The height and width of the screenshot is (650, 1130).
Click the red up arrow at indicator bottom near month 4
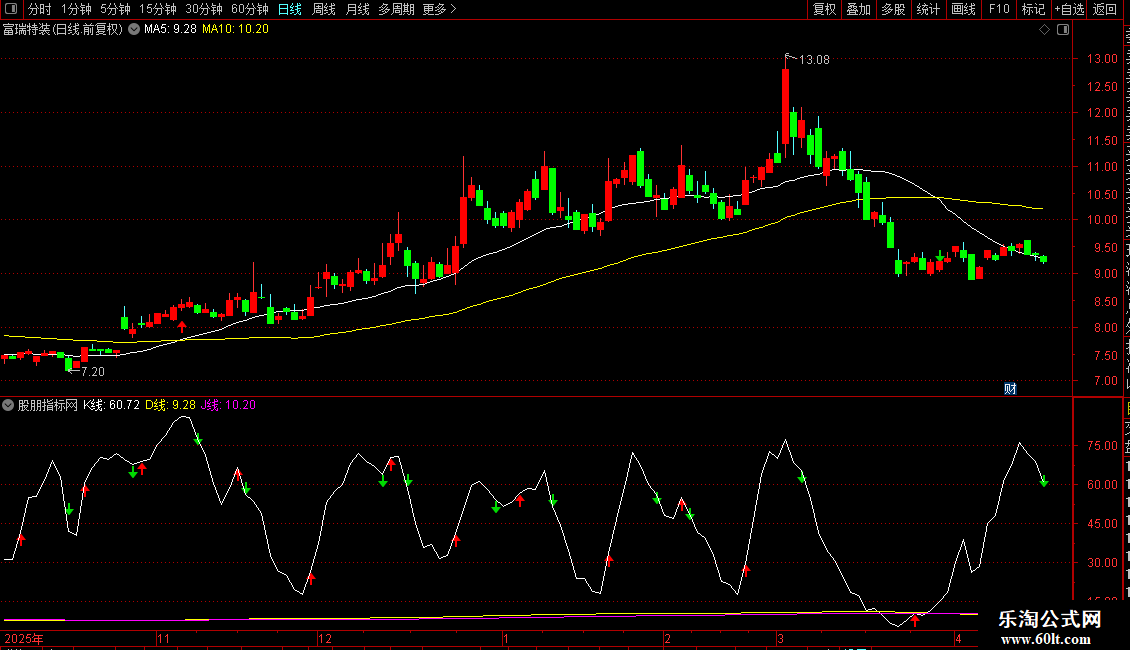click(915, 620)
